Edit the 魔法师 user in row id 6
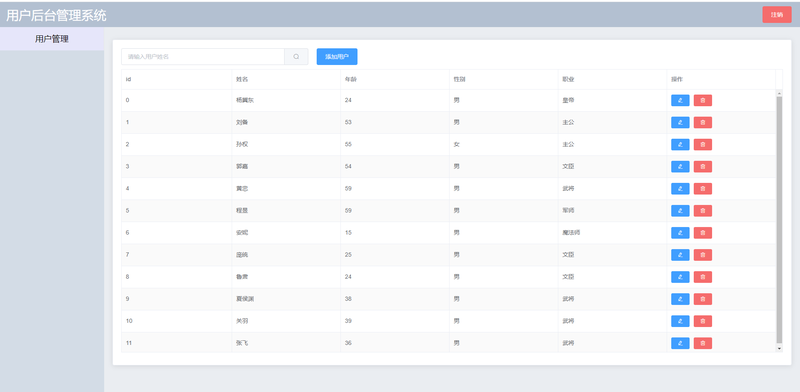800x392 pixels. tap(680, 233)
